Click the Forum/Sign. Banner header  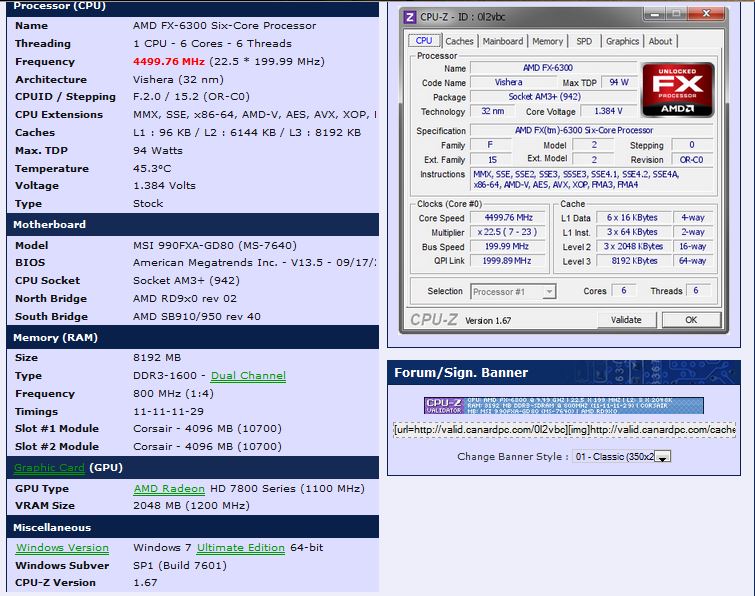(564, 373)
